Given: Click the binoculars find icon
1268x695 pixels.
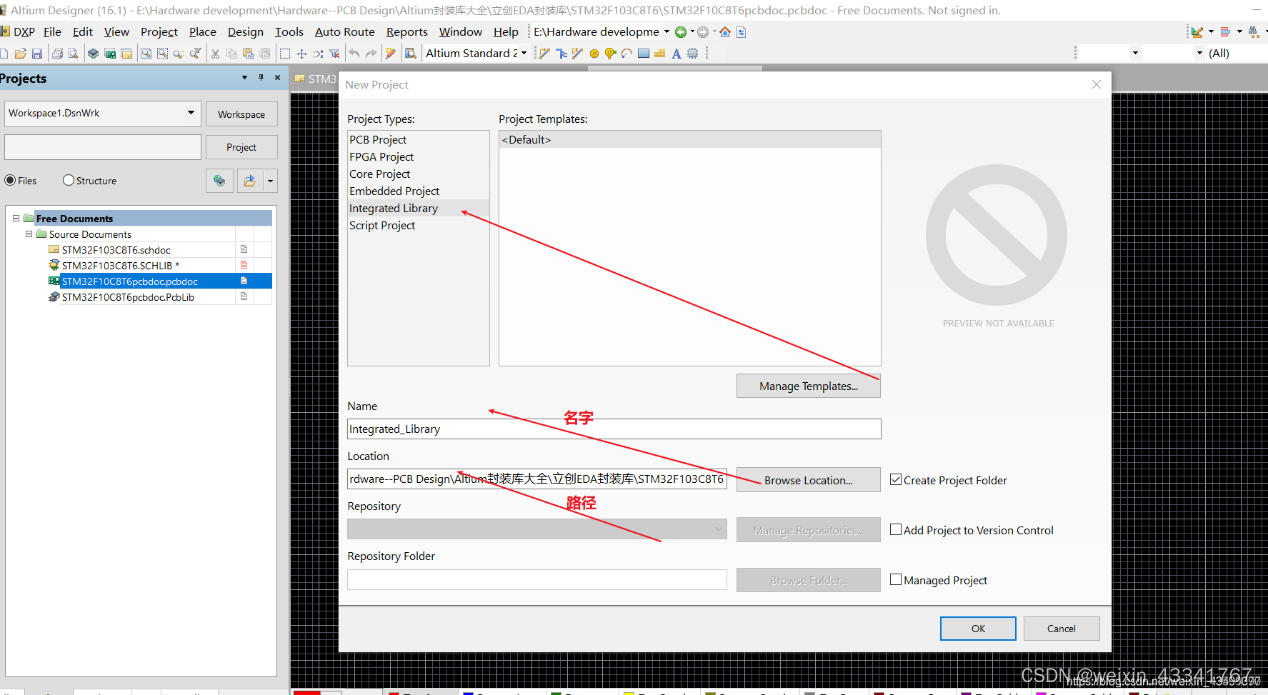Looking at the screenshot, I should coord(1254,32).
